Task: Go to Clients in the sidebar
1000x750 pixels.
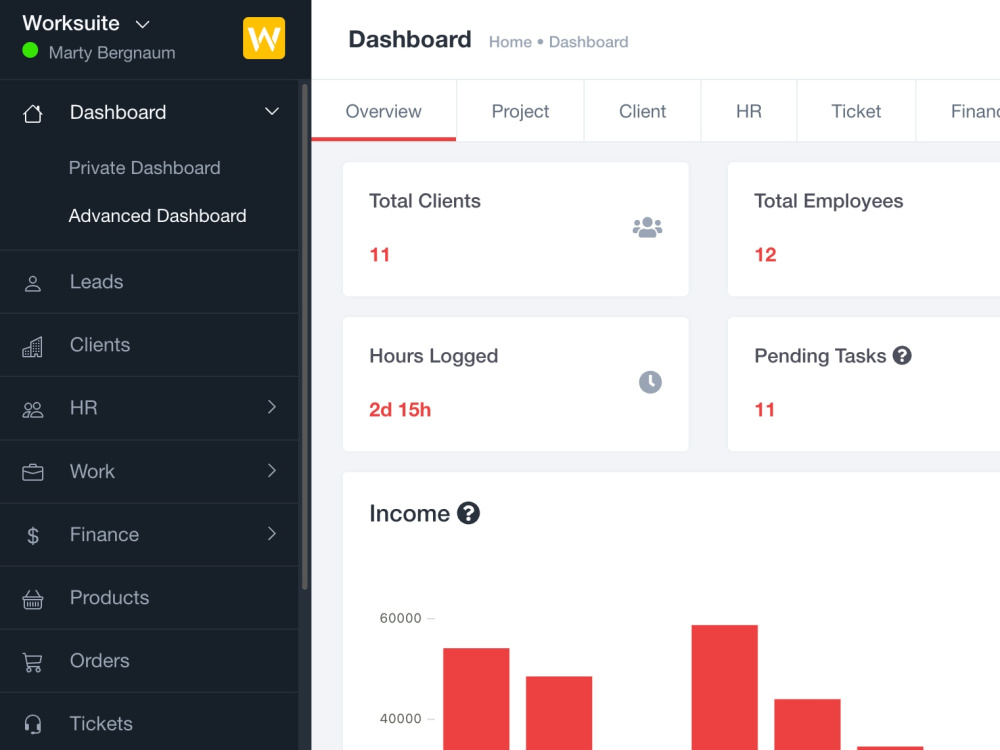Action: pos(149,345)
